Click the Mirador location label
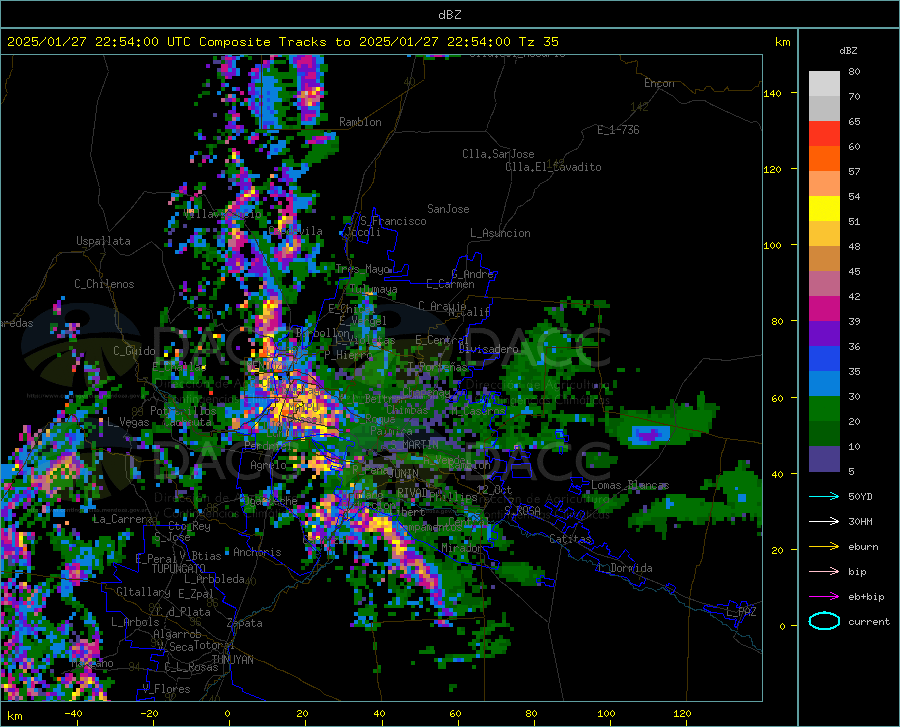 (x=461, y=548)
